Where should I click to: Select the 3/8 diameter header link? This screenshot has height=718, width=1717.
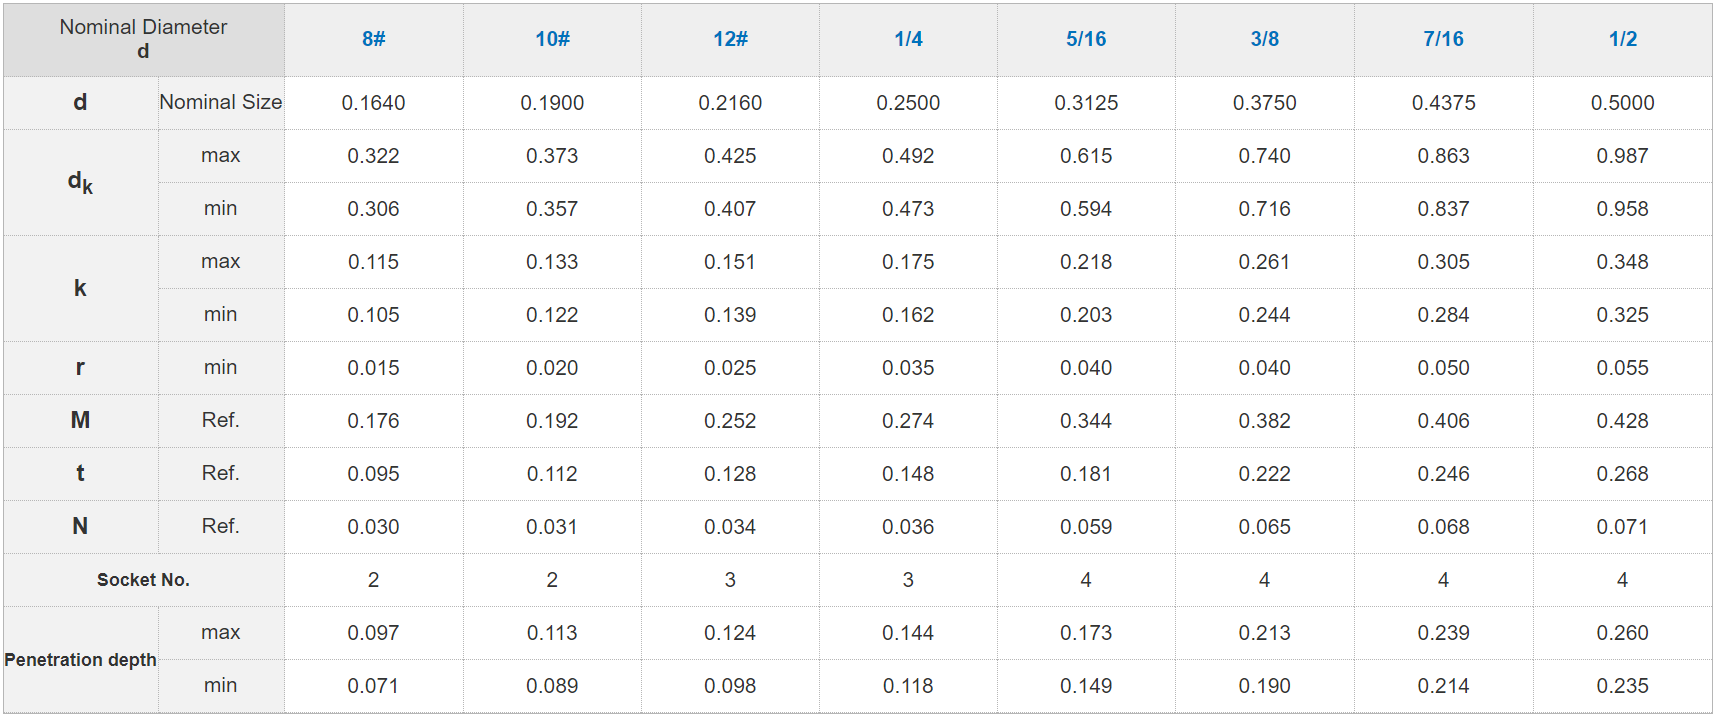[1264, 39]
